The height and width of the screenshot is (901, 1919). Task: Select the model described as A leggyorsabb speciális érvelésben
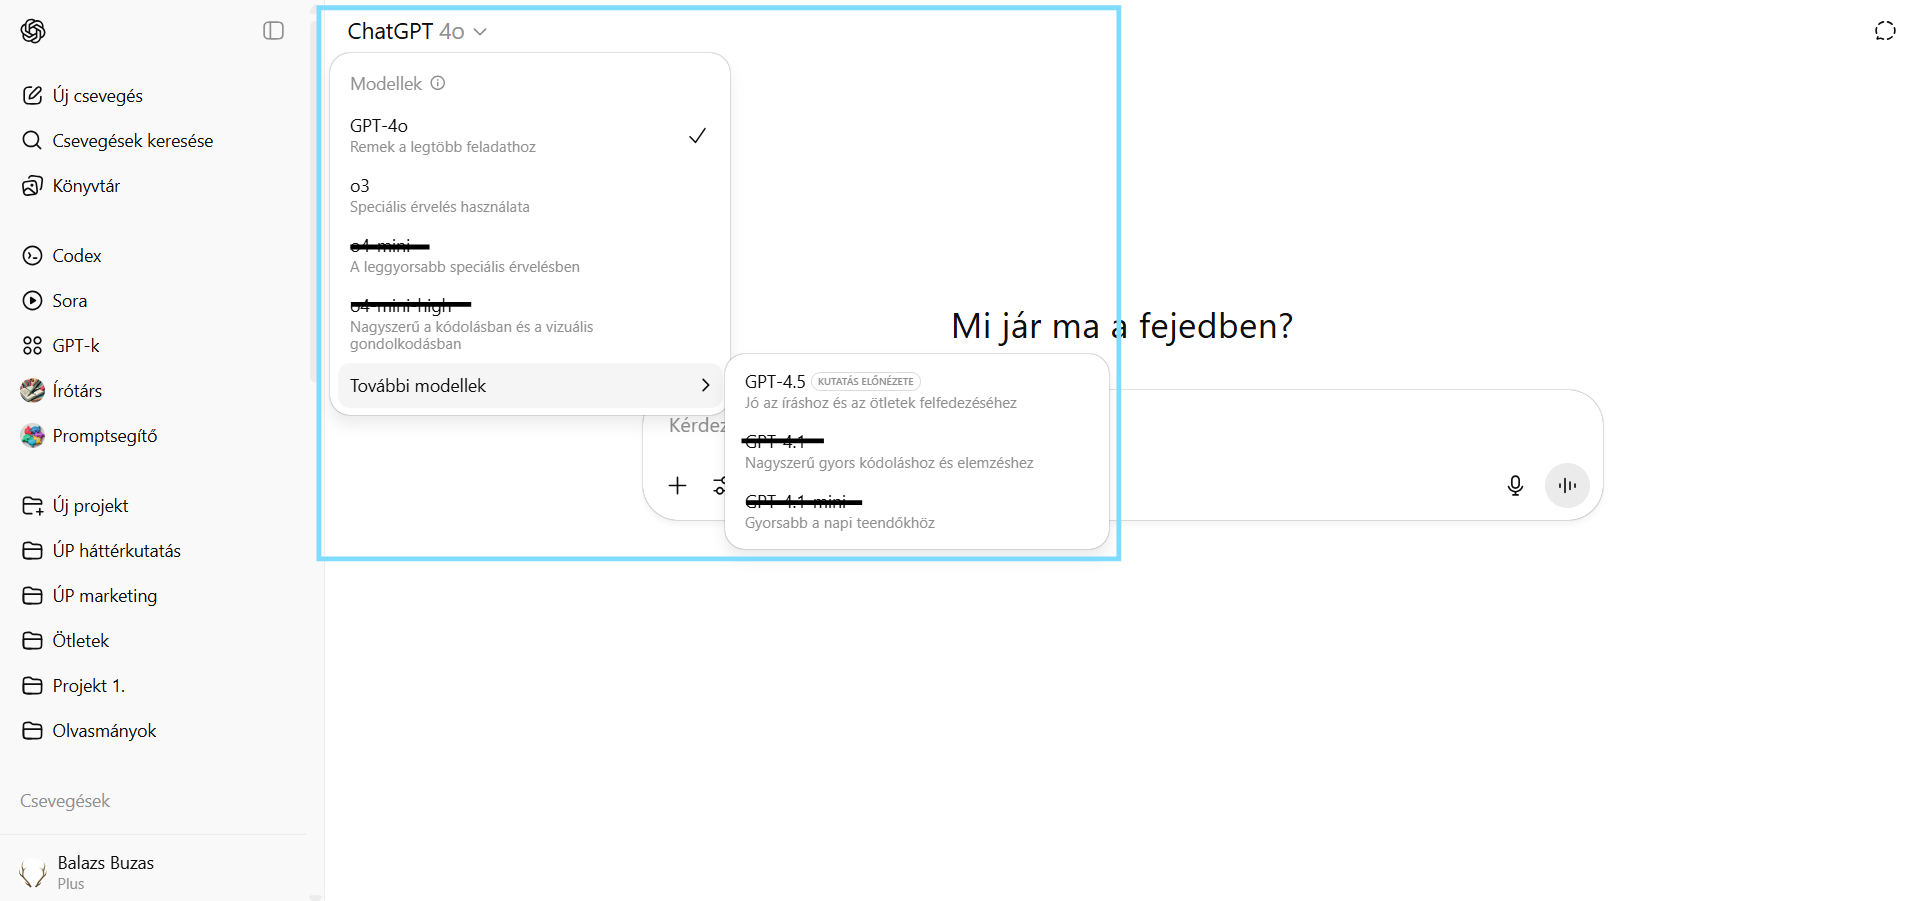click(530, 255)
